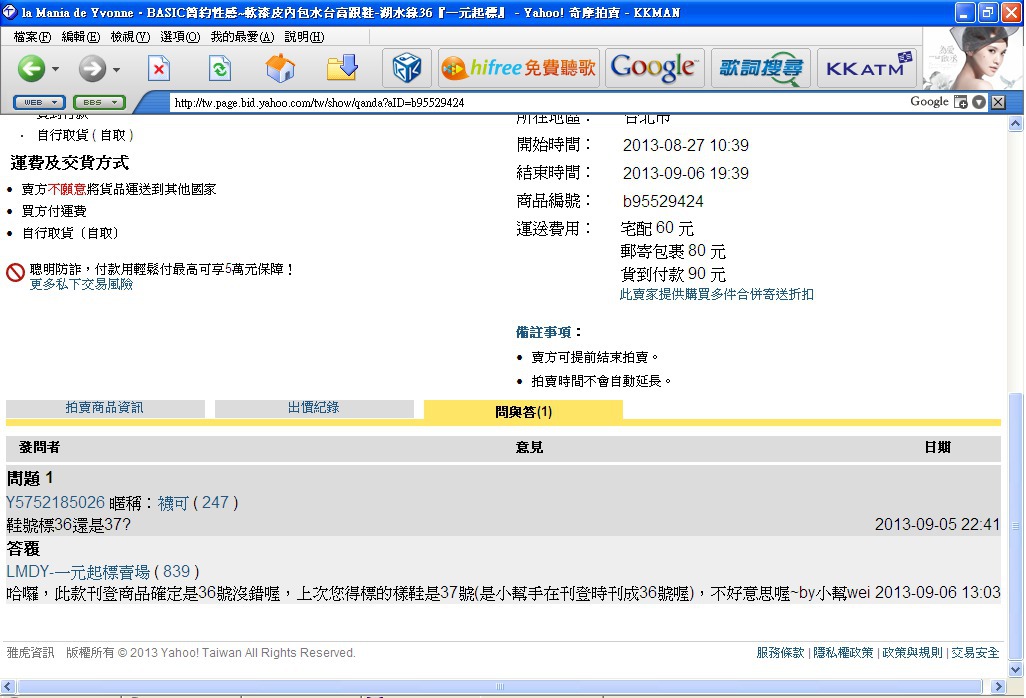Image resolution: width=1026 pixels, height=698 pixels.
Task: Open hifree free music banner button
Action: coord(519,68)
